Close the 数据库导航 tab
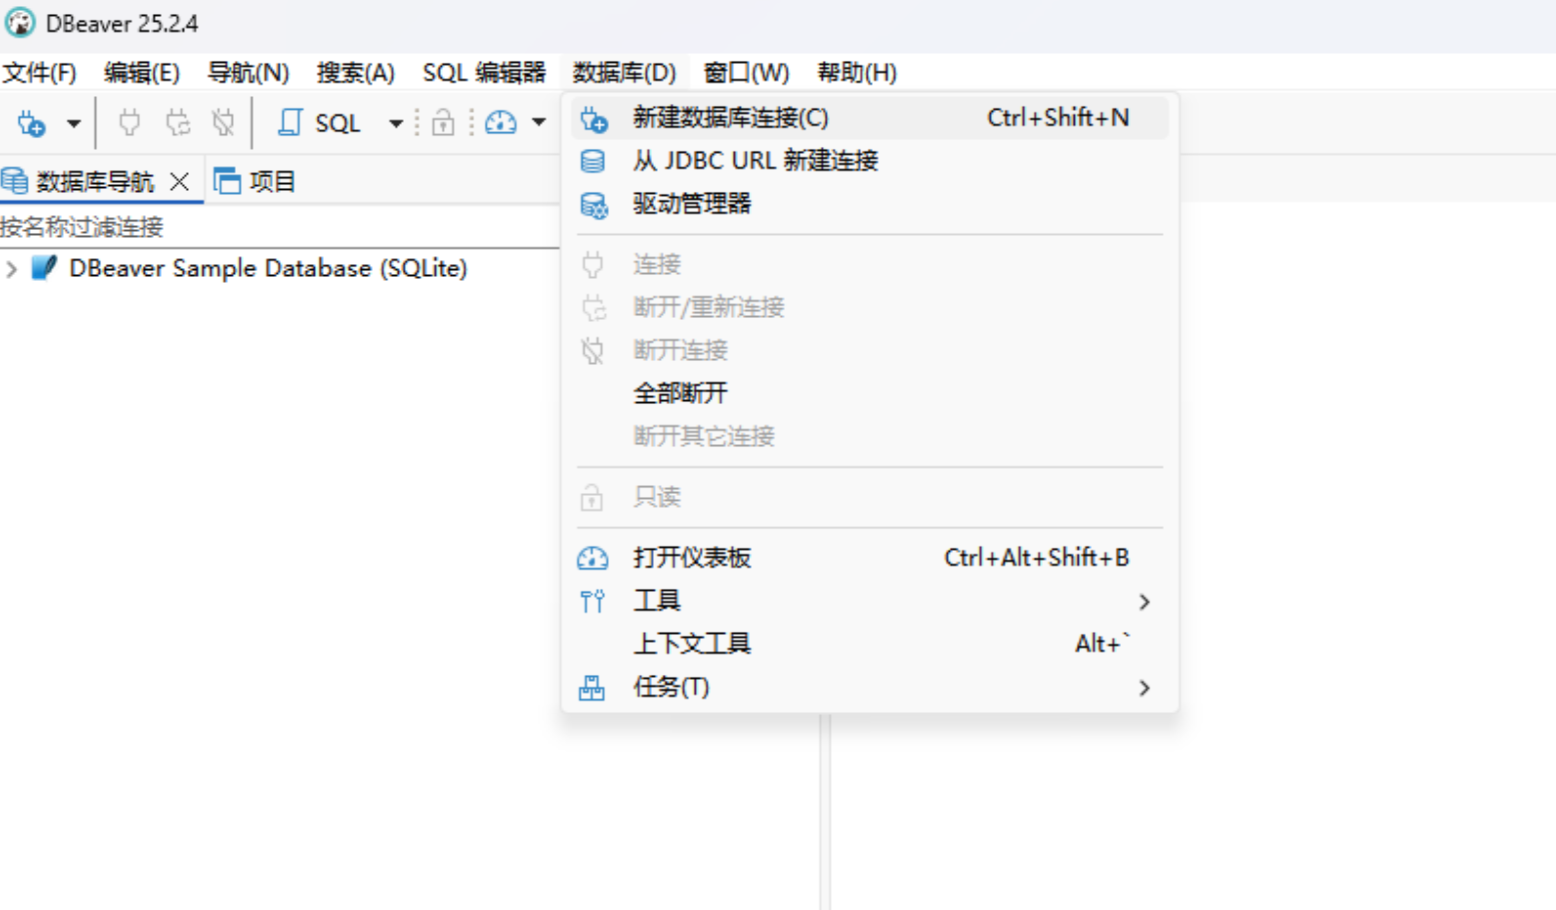Viewport: 1556px width, 910px height. [x=179, y=182]
